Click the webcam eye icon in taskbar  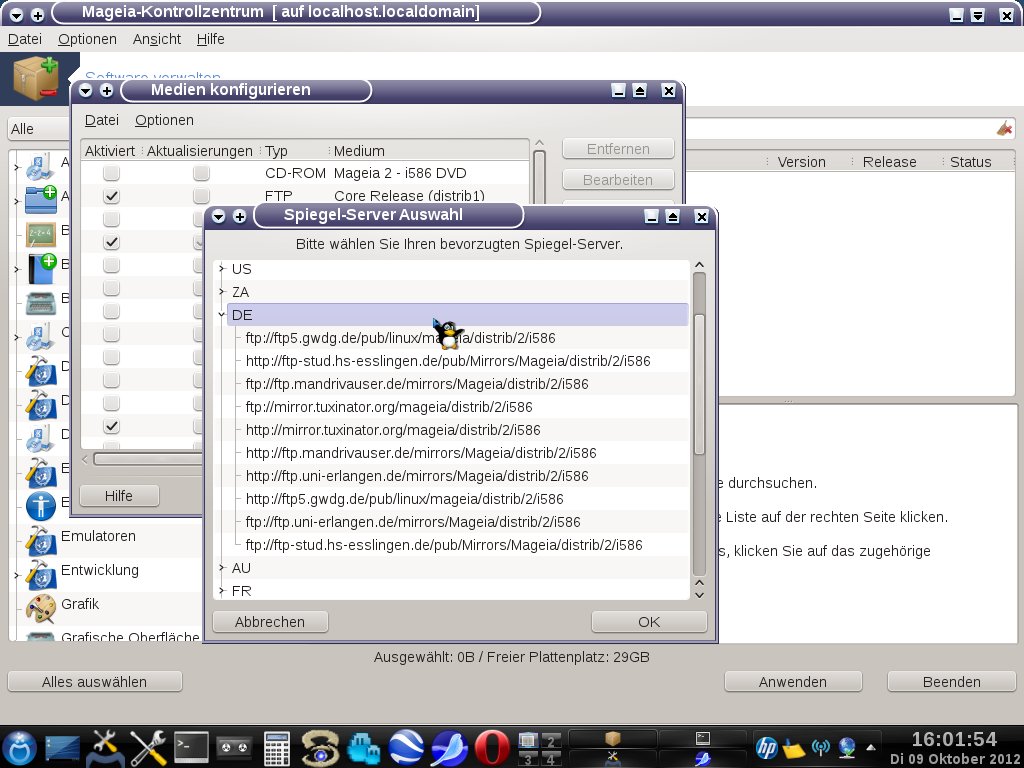coord(320,748)
